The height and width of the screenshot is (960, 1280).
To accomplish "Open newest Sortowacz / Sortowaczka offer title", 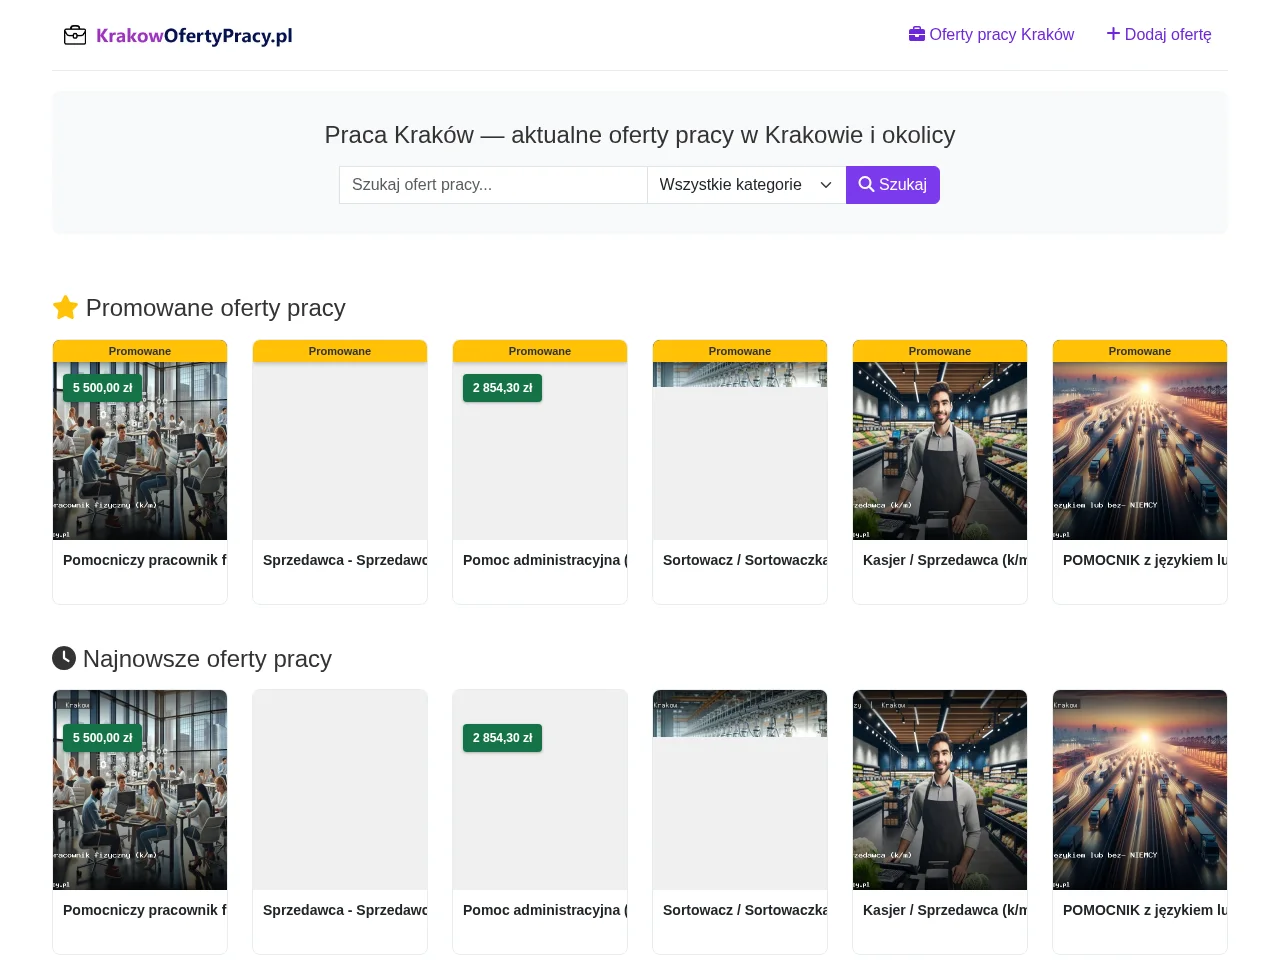I will (x=745, y=910).
